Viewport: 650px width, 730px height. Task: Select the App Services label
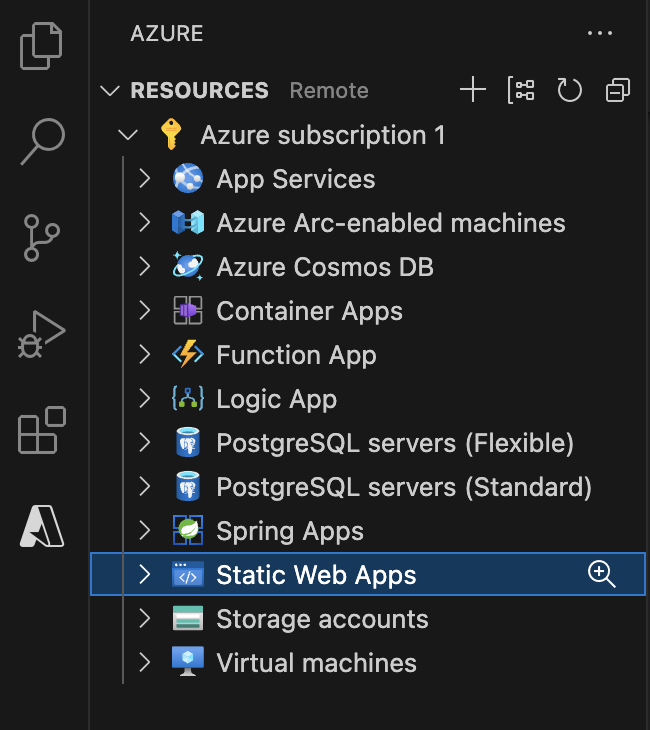(x=296, y=180)
